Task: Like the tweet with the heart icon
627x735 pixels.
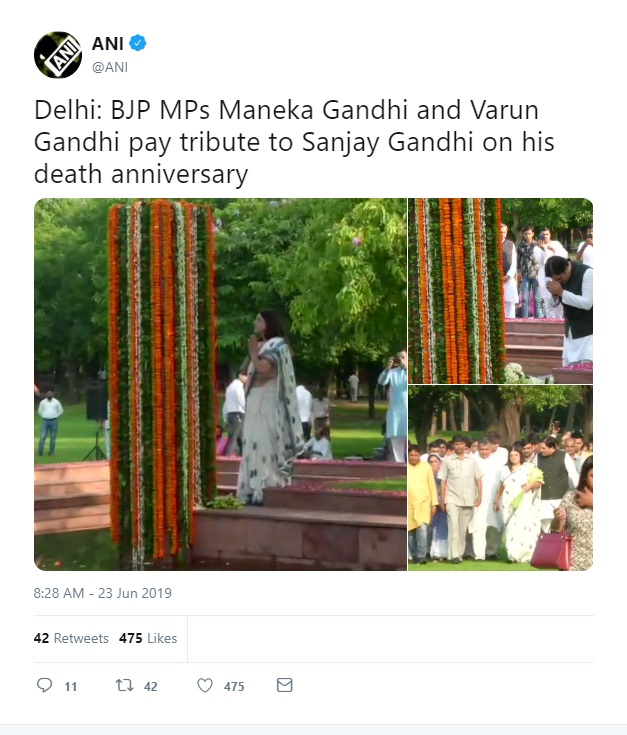Action: click(x=205, y=685)
